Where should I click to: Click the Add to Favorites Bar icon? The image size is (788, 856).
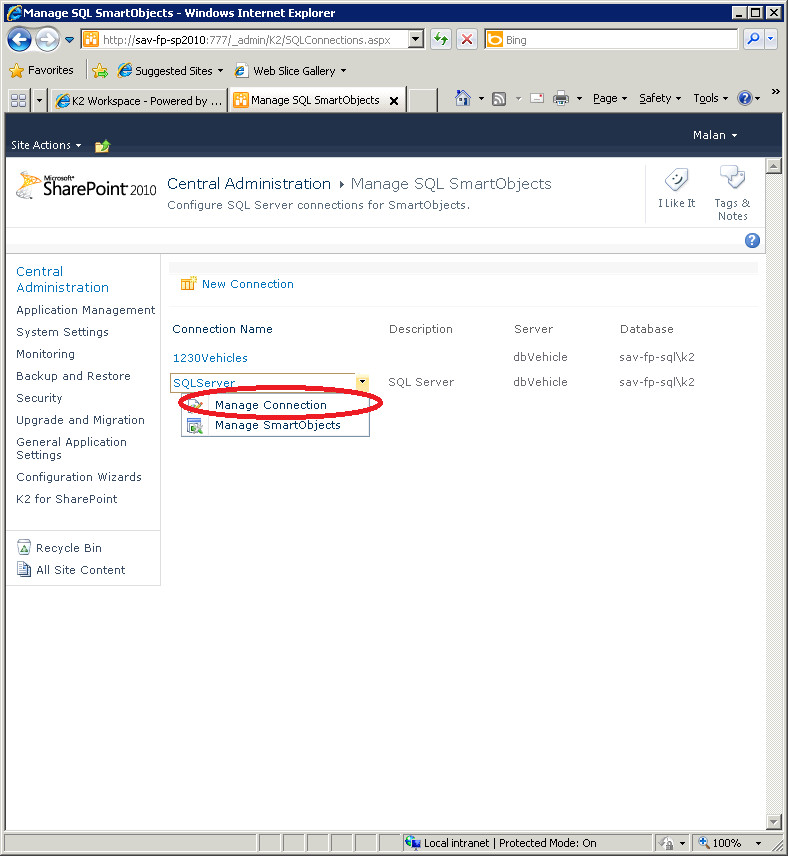click(x=100, y=70)
